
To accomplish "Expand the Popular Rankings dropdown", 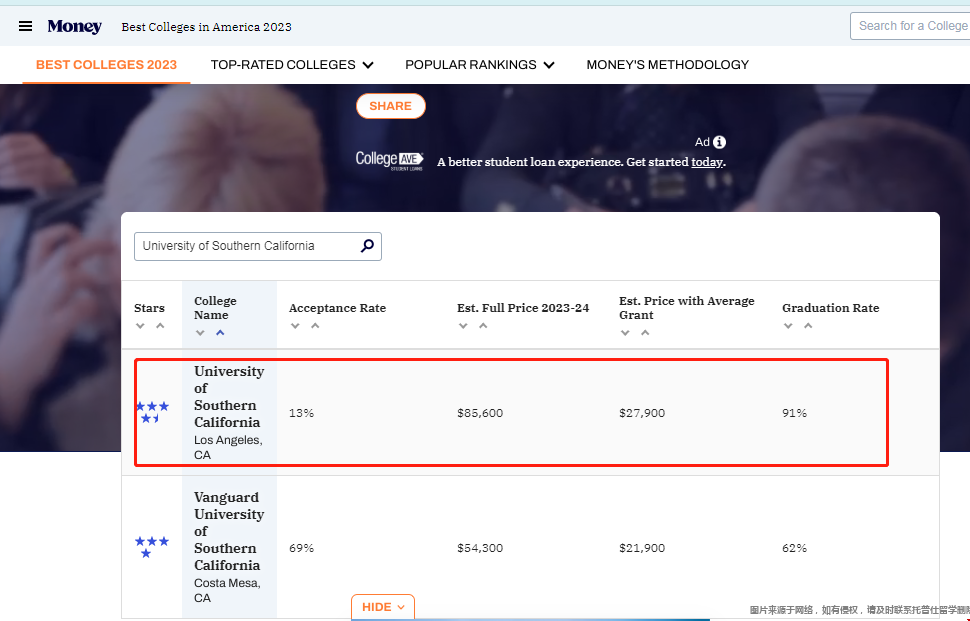I will point(479,65).
